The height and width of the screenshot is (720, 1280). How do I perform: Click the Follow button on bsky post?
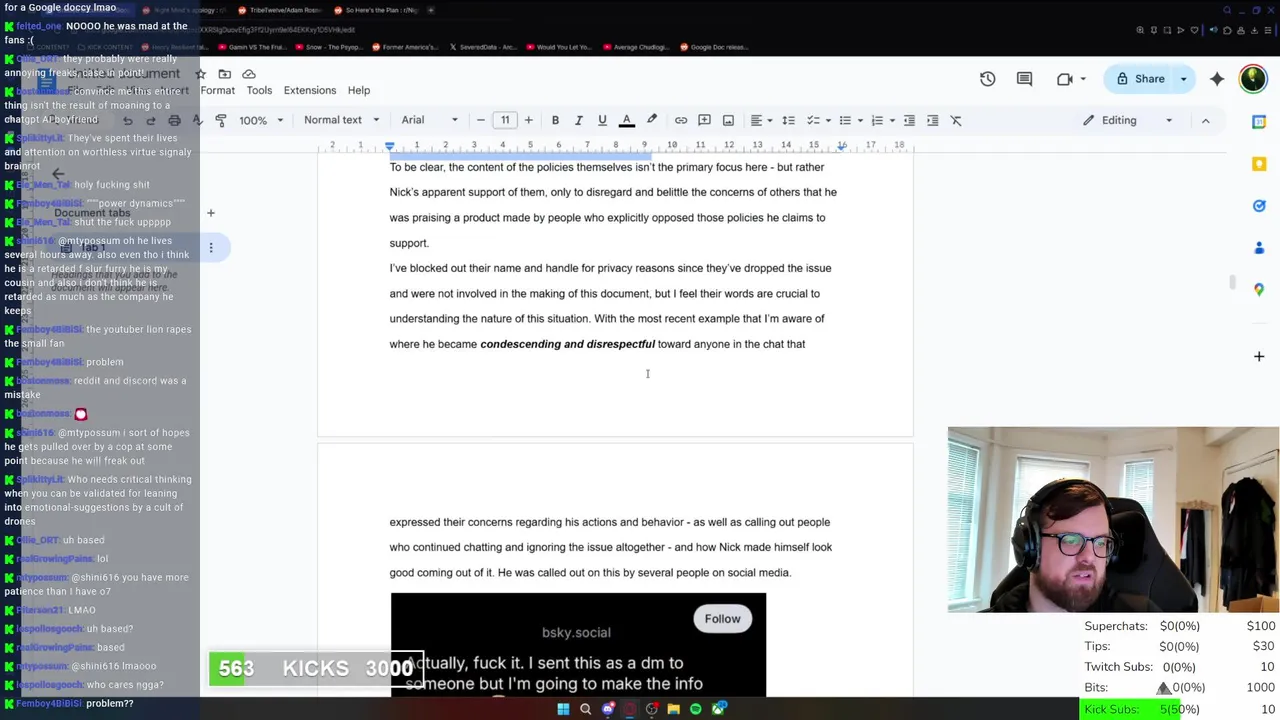coord(722,619)
